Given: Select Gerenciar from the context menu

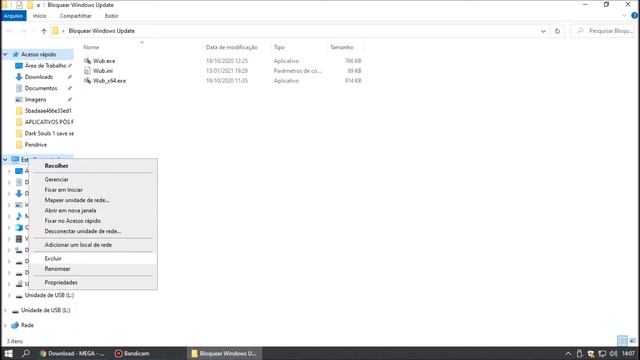Looking at the screenshot, I should click(93, 180).
